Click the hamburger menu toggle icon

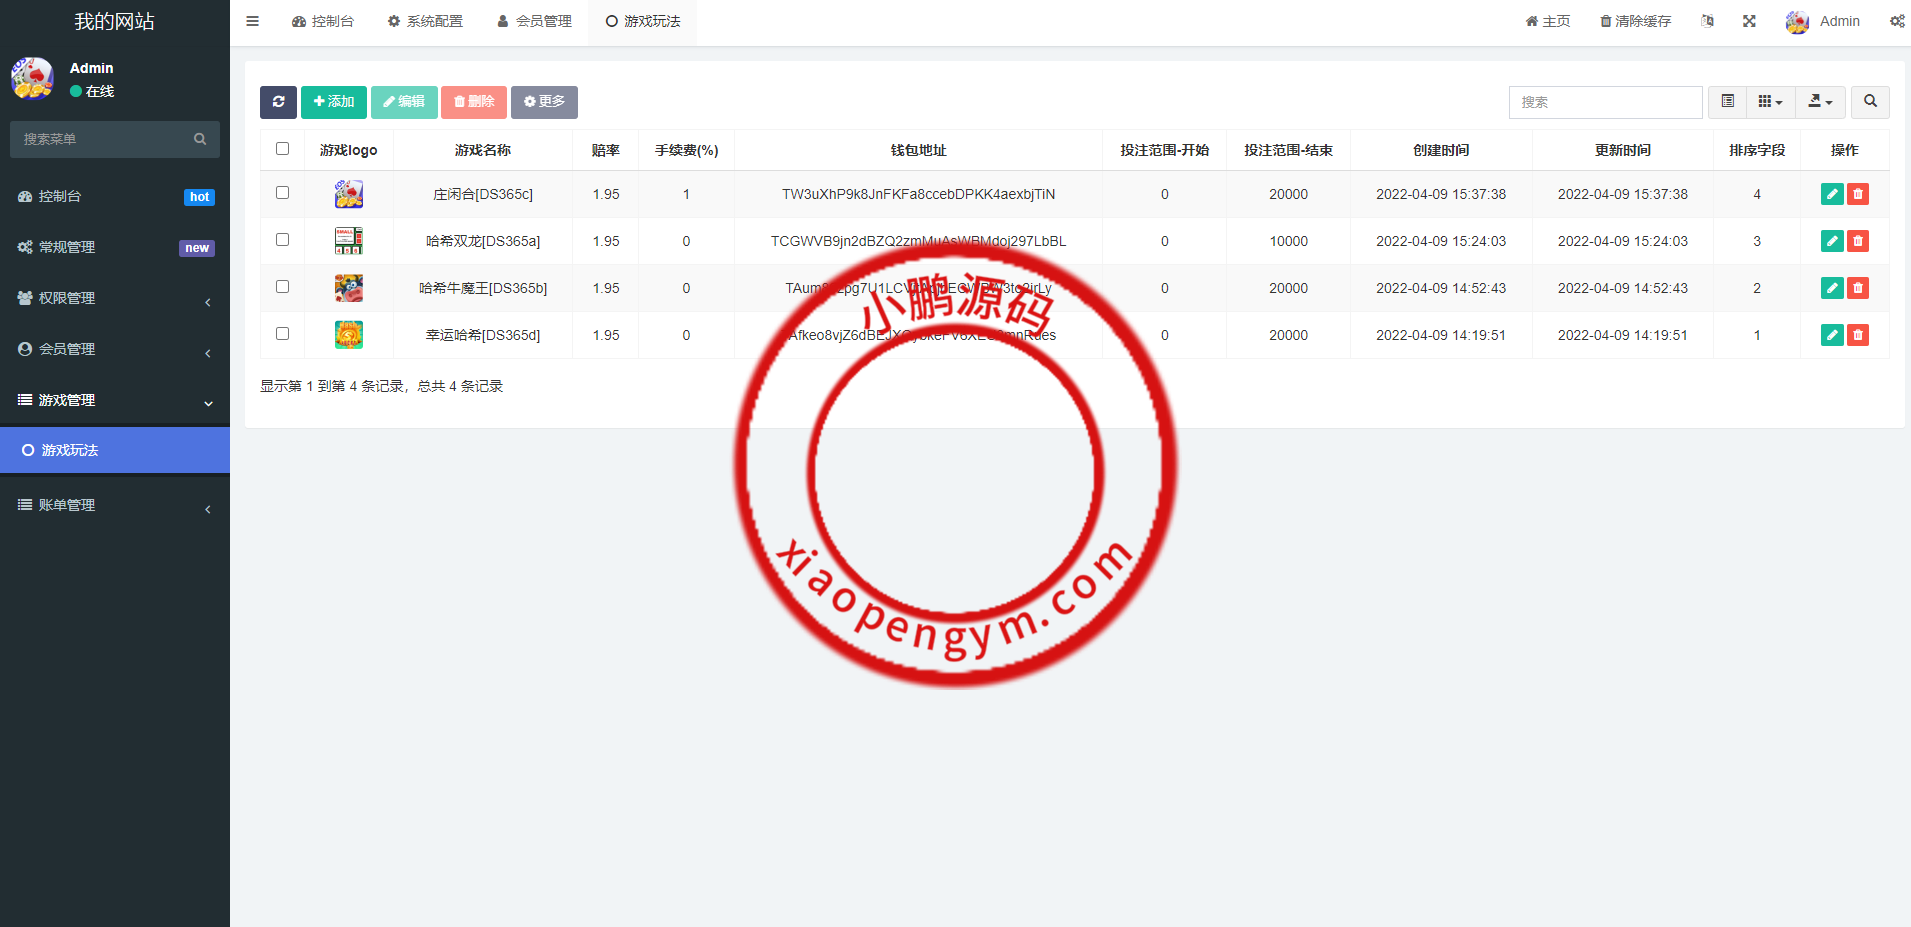pyautogui.click(x=253, y=21)
